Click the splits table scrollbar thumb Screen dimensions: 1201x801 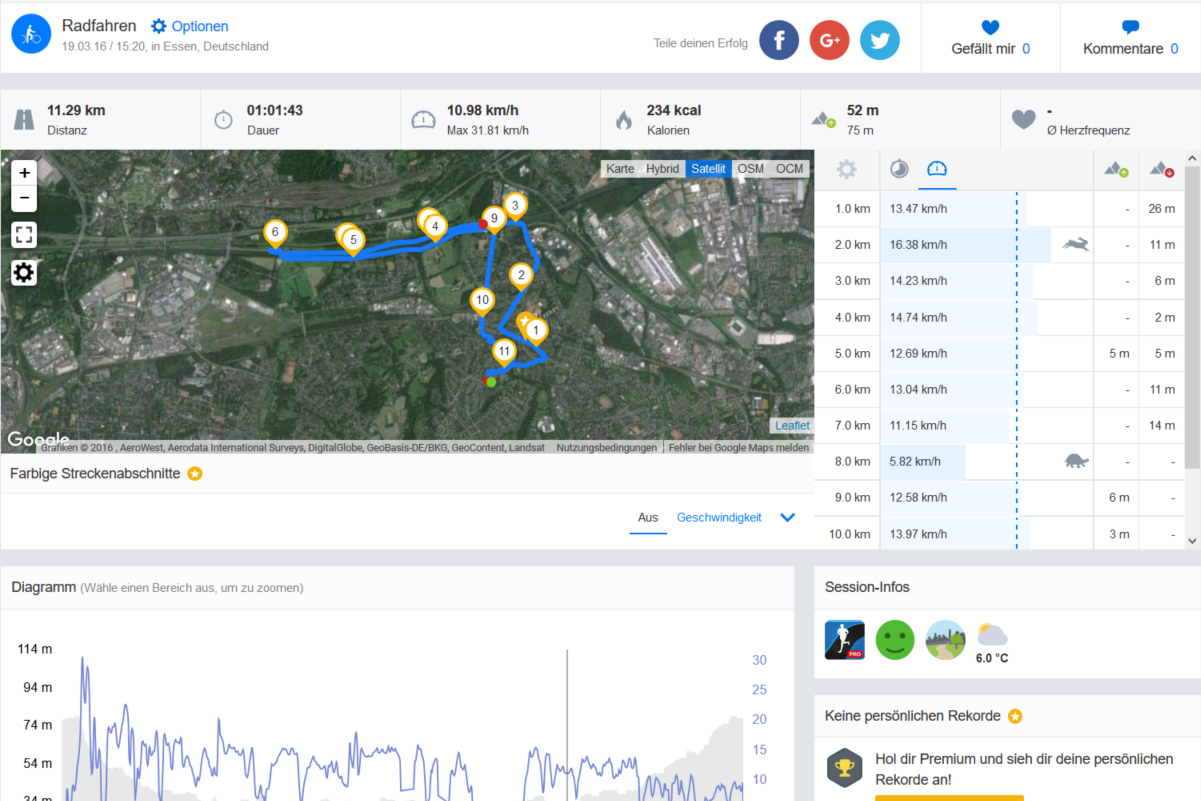point(1191,316)
